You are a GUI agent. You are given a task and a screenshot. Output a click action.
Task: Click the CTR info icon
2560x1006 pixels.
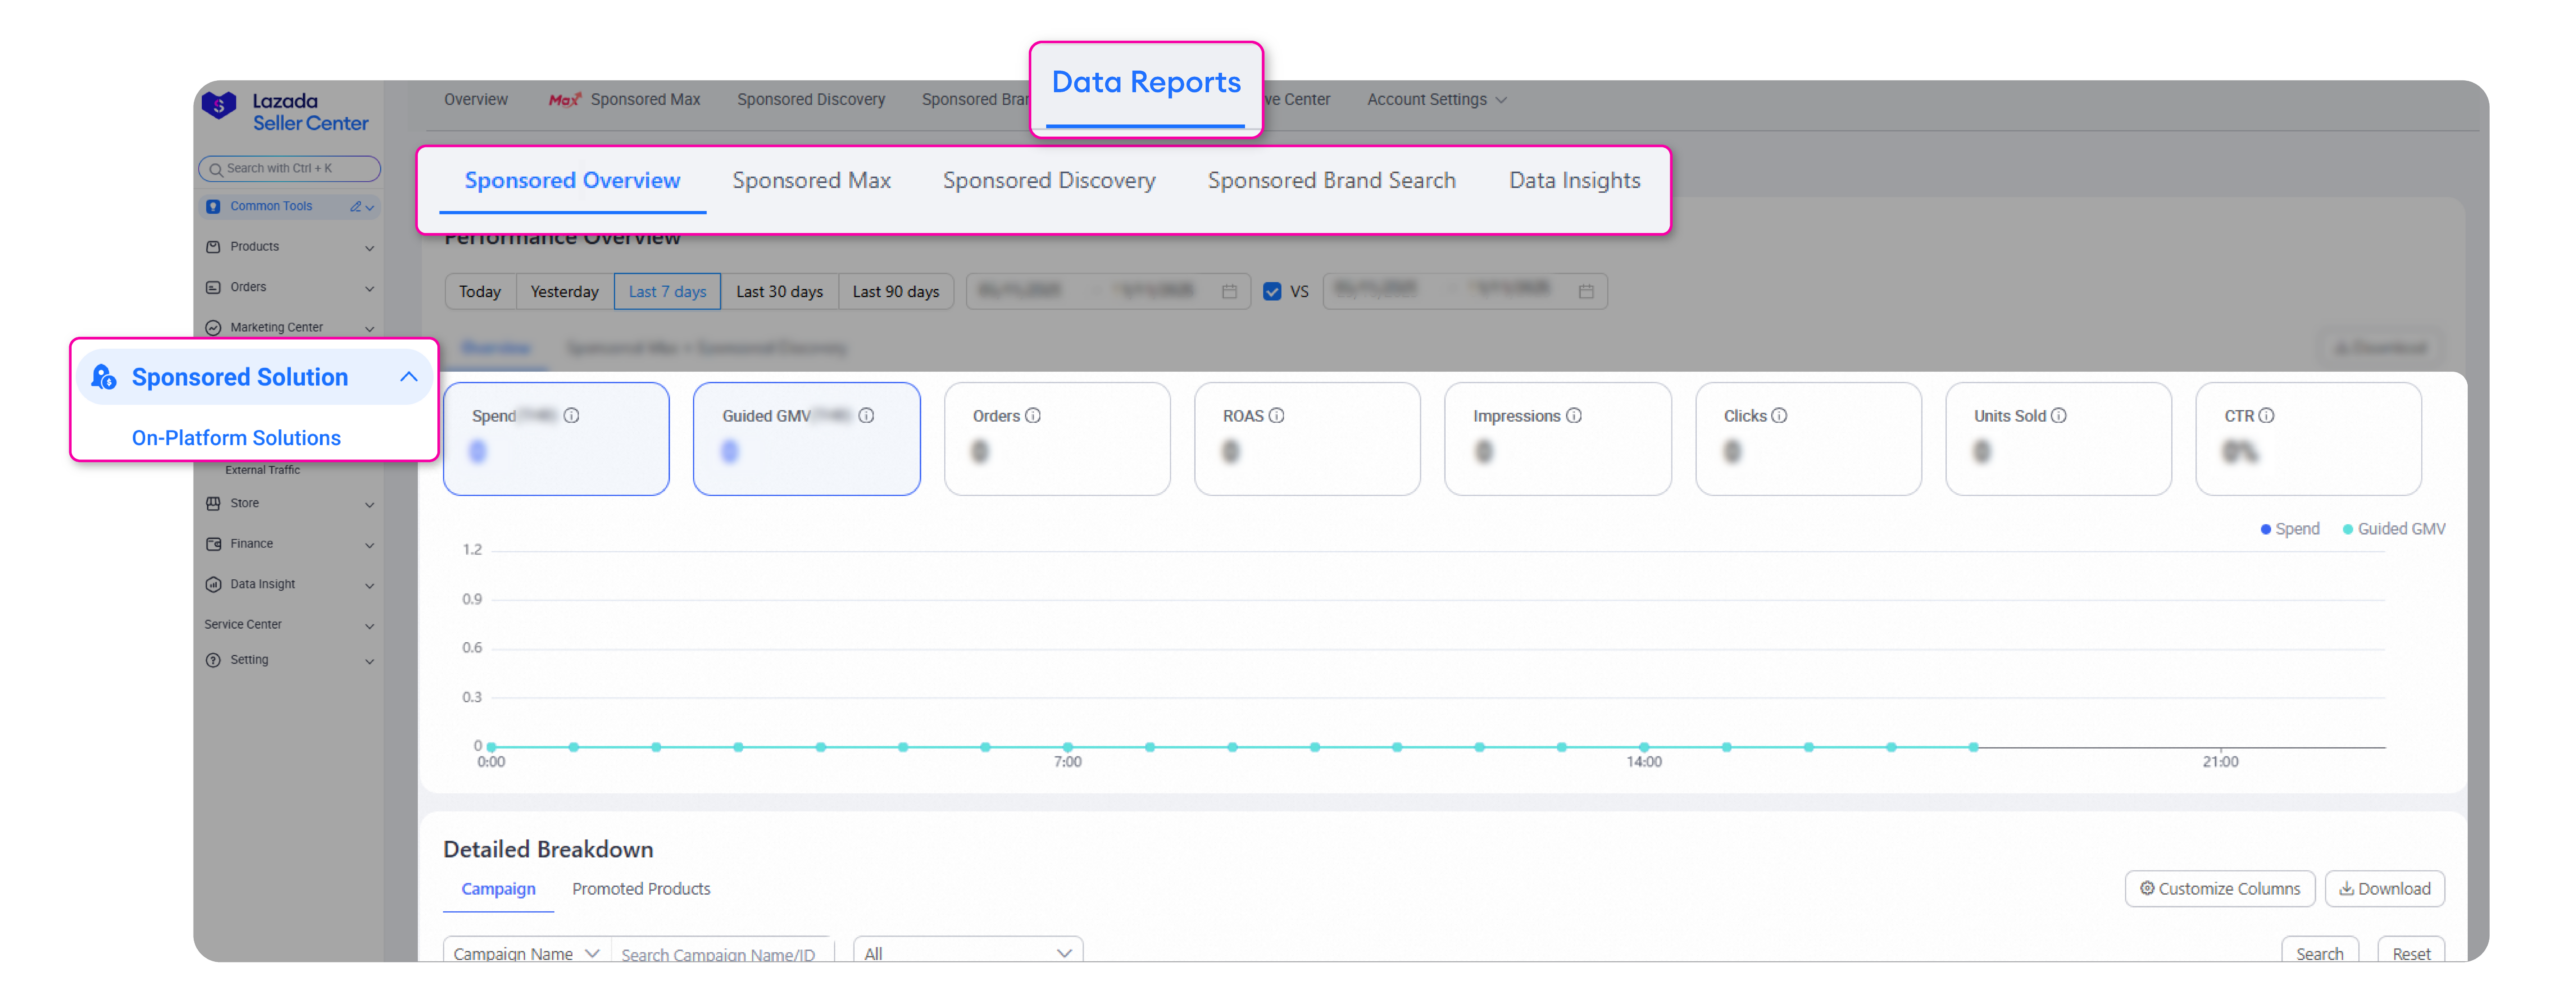(x=2267, y=416)
